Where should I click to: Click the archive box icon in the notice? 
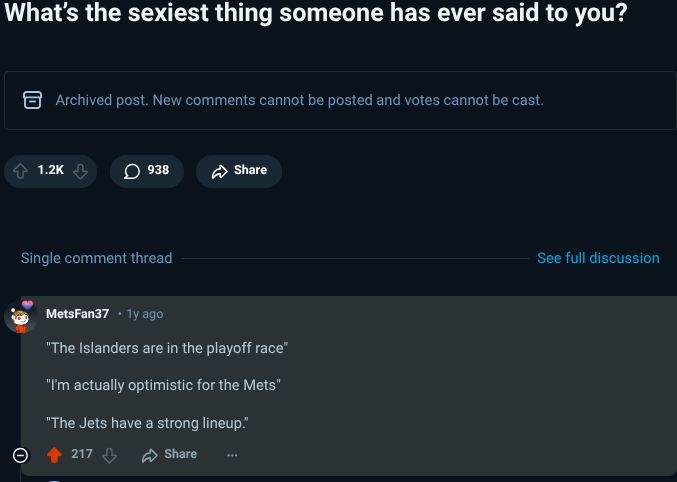[x=32, y=100]
